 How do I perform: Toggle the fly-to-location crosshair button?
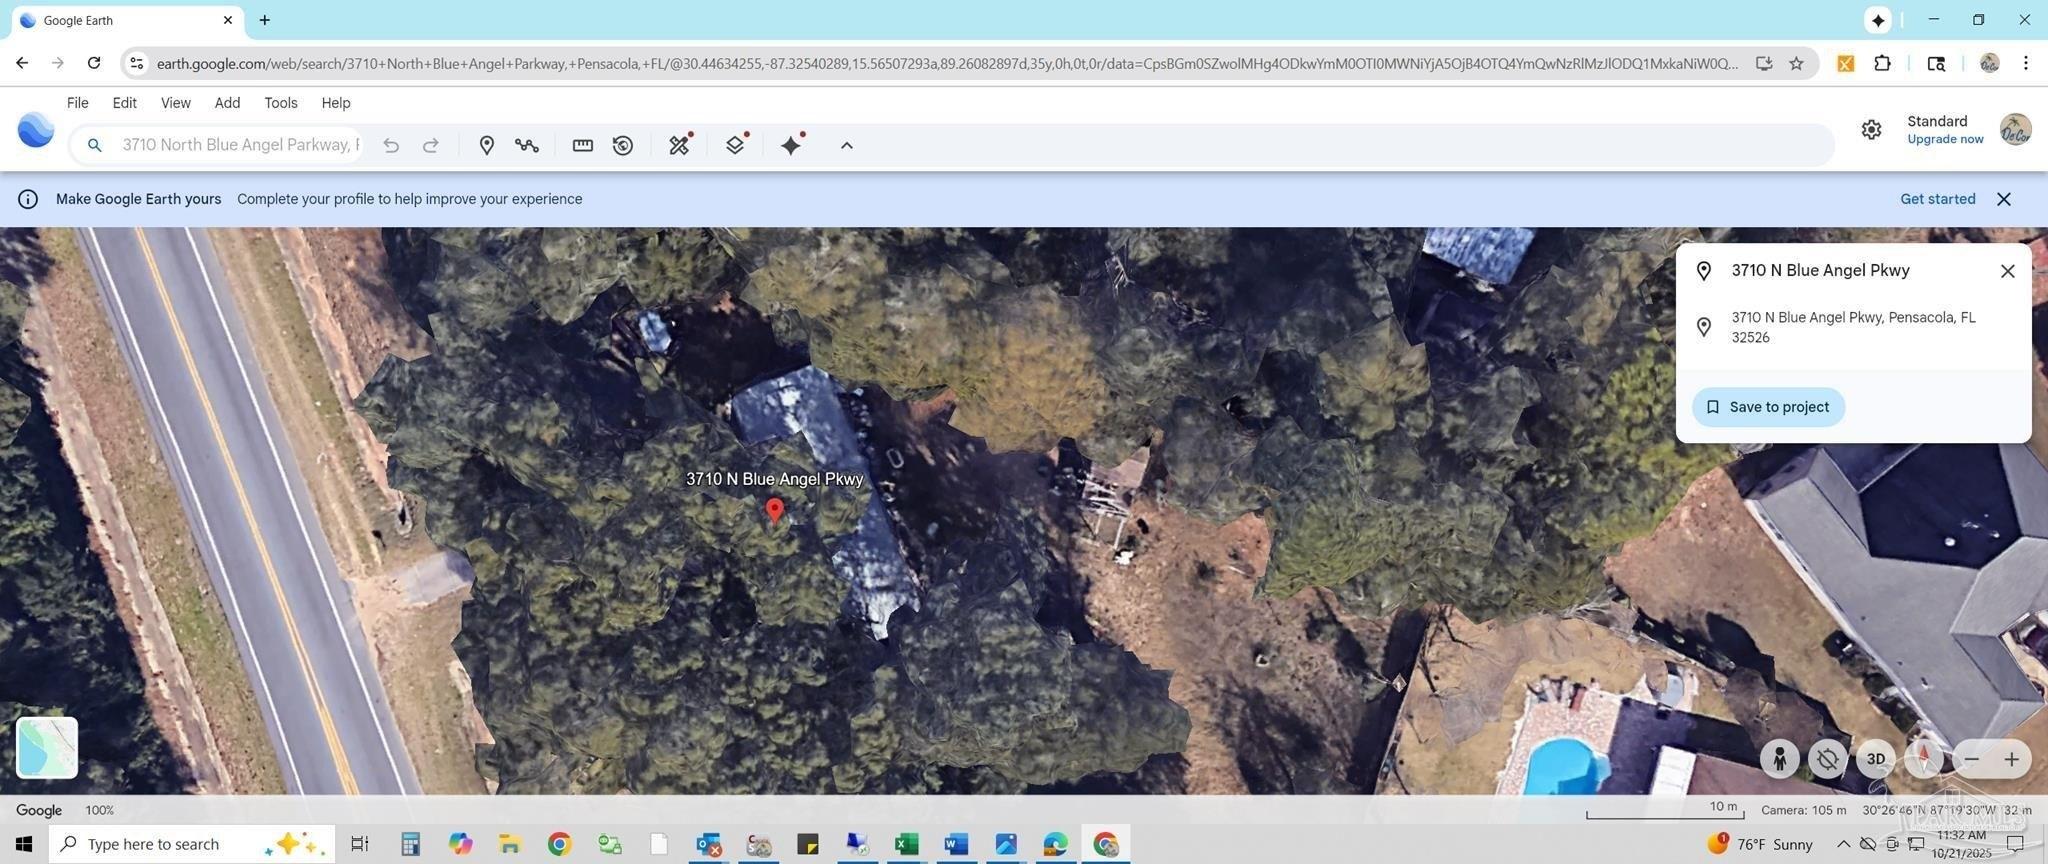click(x=1827, y=759)
